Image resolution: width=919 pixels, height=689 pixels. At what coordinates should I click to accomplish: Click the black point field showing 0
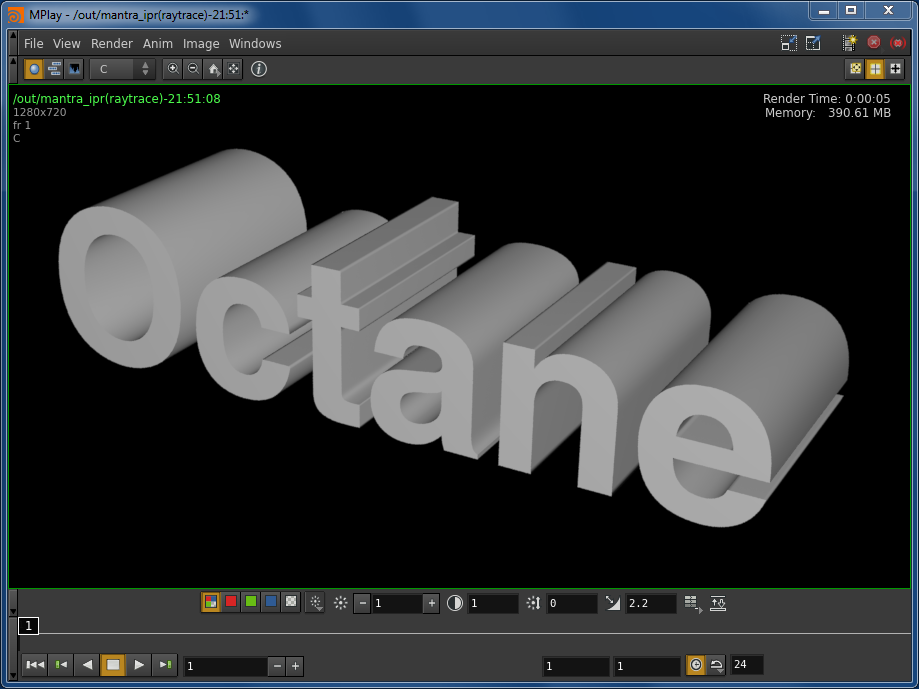[571, 603]
